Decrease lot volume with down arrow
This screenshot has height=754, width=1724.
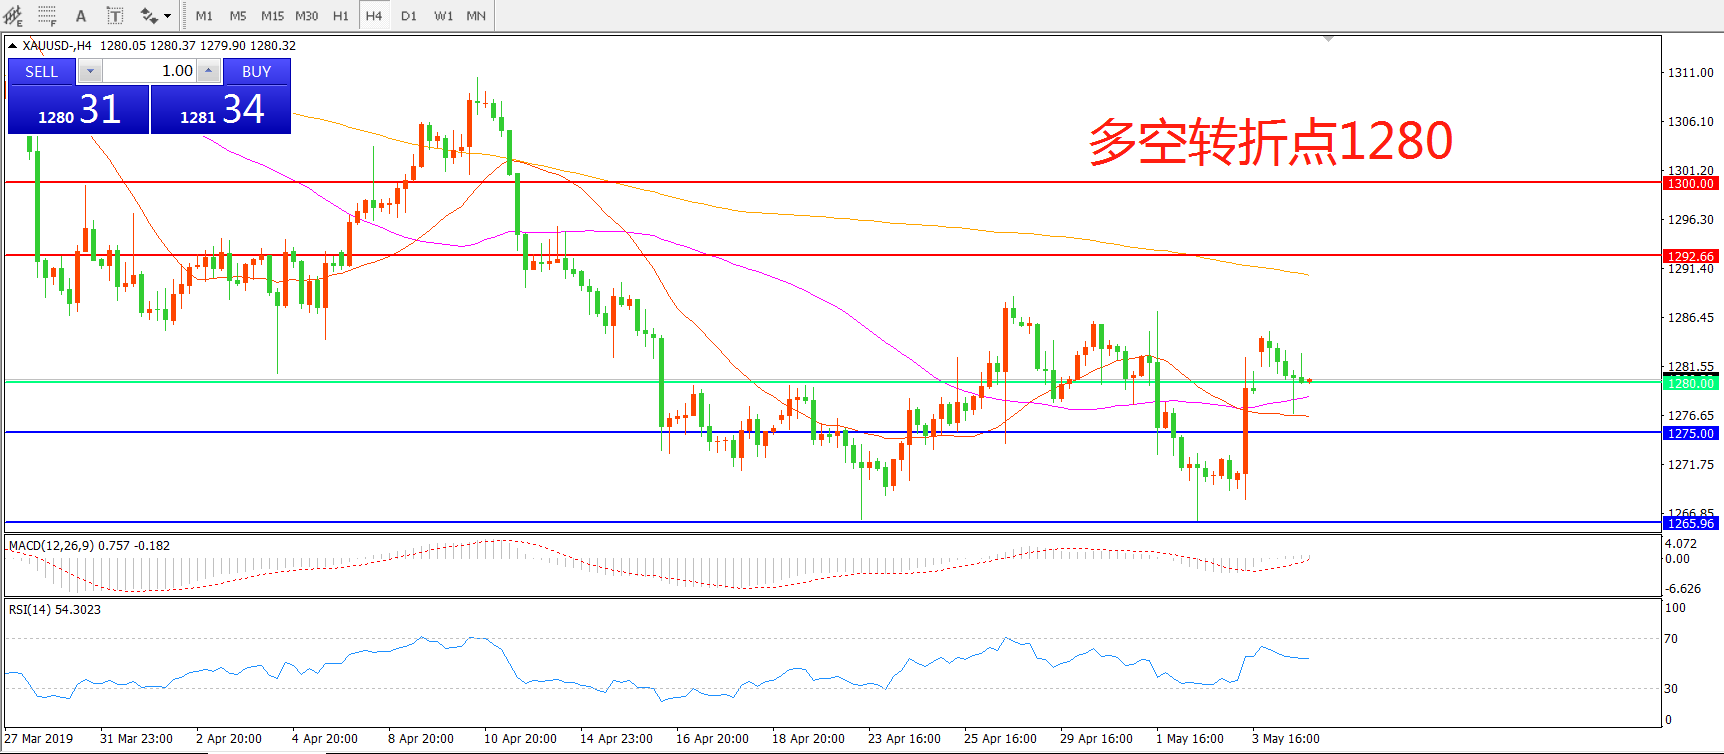pyautogui.click(x=90, y=71)
